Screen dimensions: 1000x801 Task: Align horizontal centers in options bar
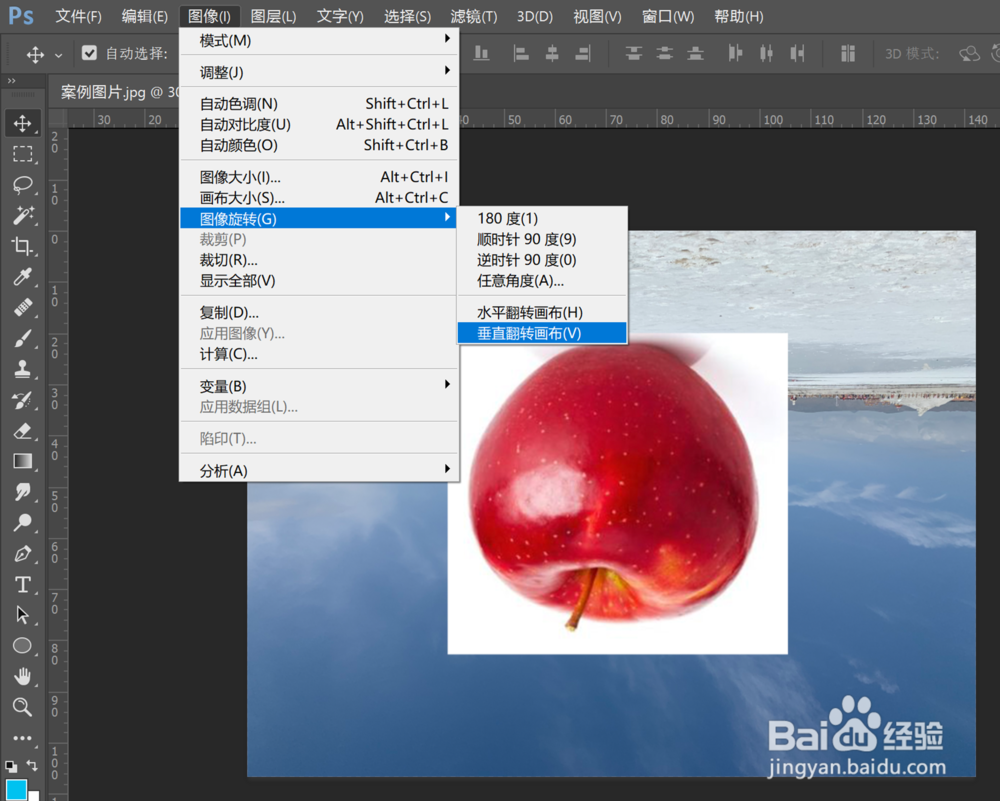tap(552, 54)
